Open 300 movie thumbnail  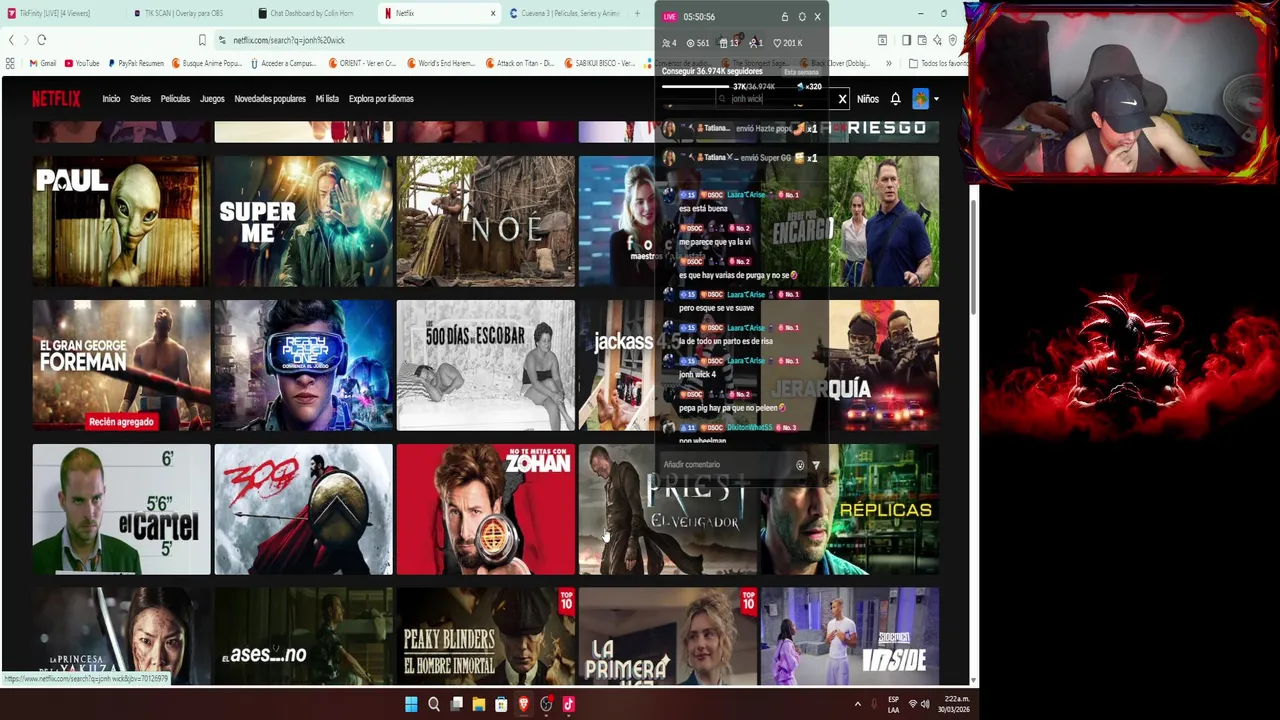pyautogui.click(x=303, y=509)
